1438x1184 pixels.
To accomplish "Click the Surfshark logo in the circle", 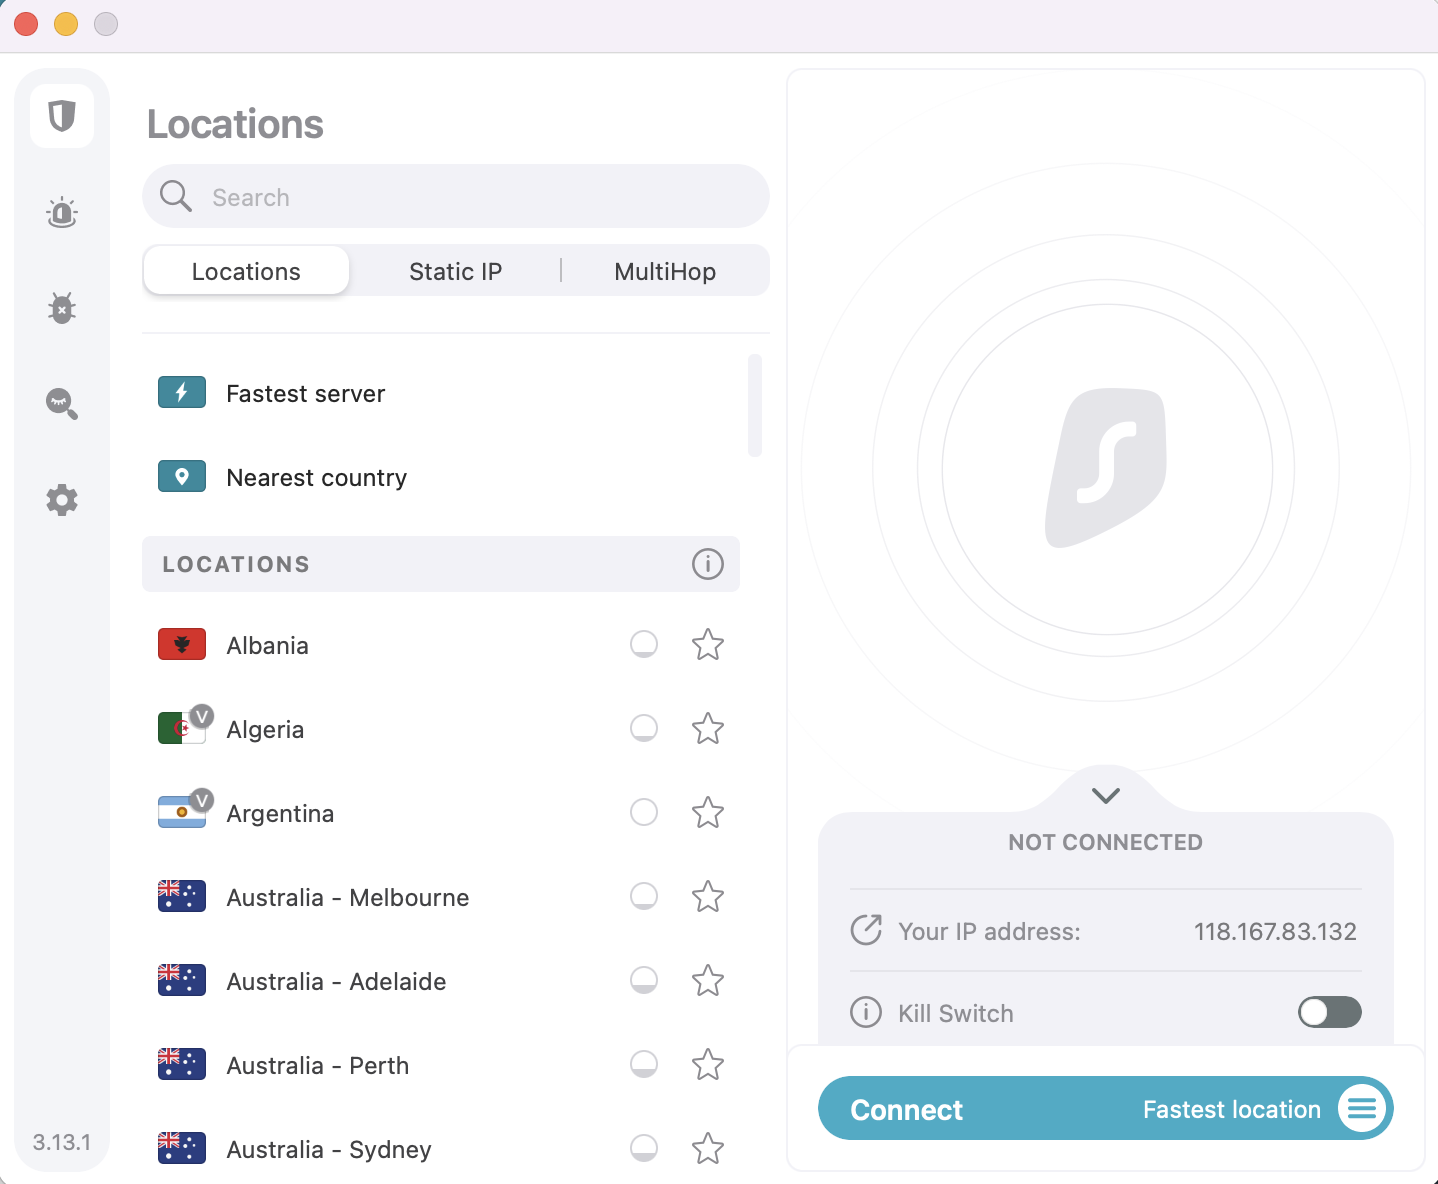I will (1106, 469).
